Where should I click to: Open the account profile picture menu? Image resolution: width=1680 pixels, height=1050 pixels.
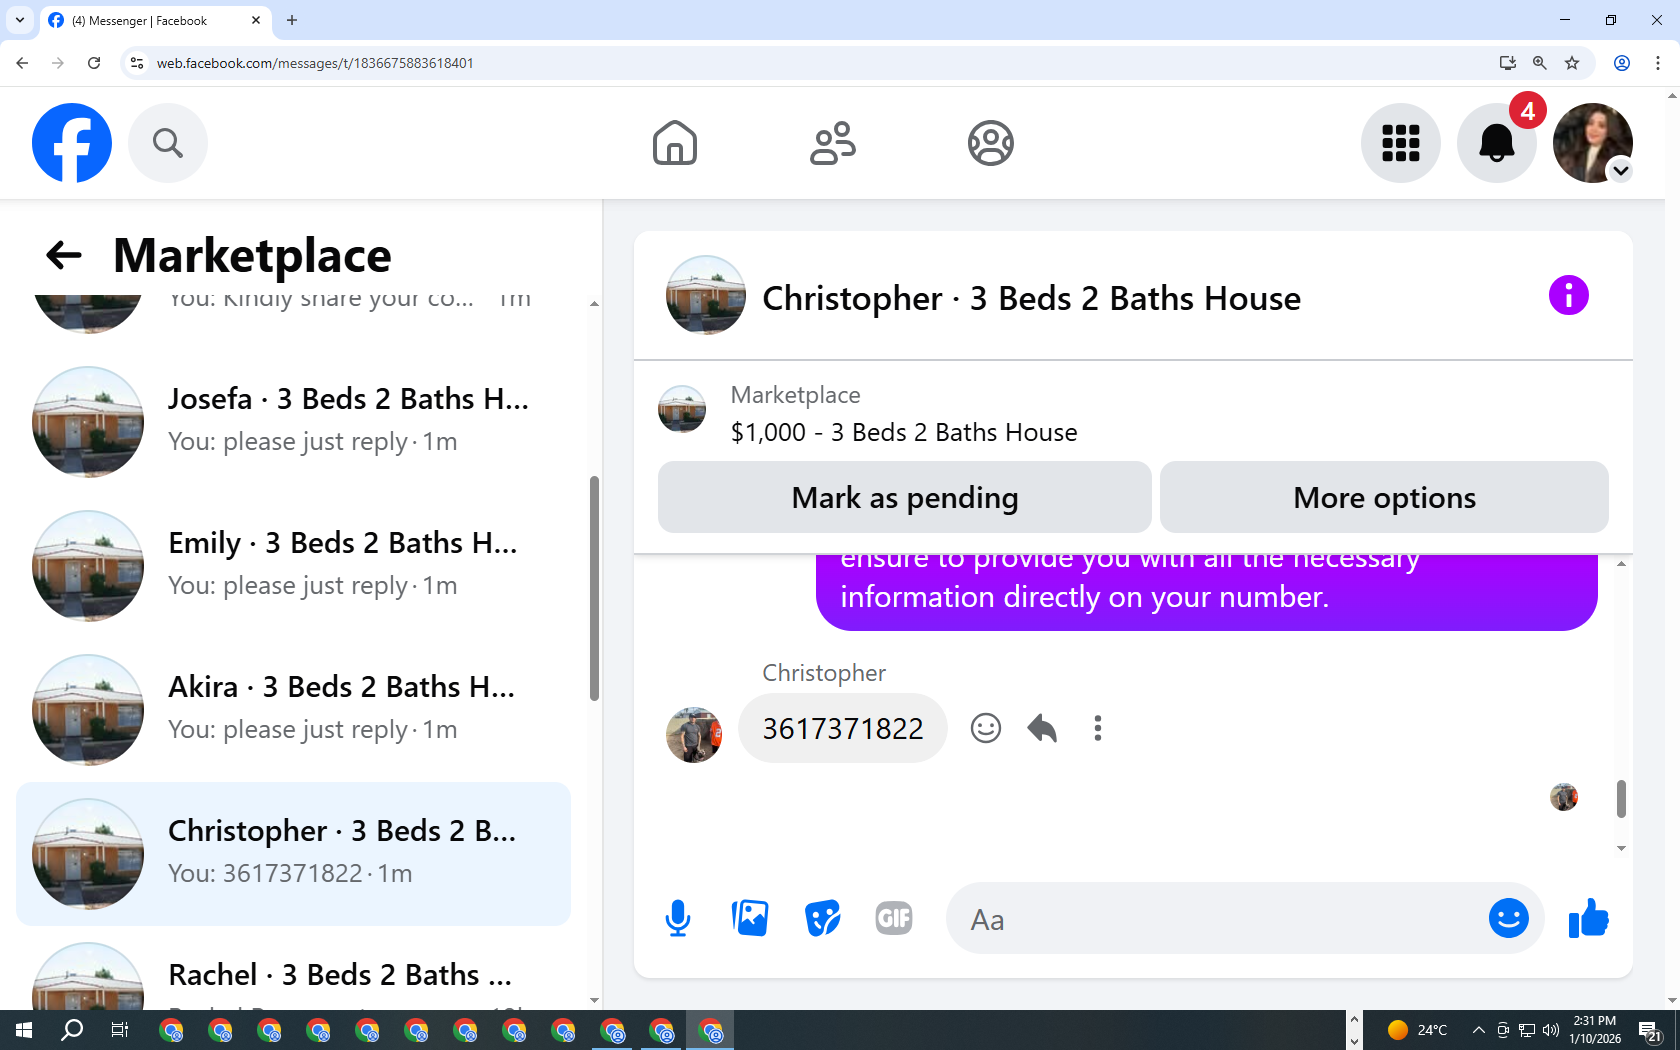(1593, 143)
